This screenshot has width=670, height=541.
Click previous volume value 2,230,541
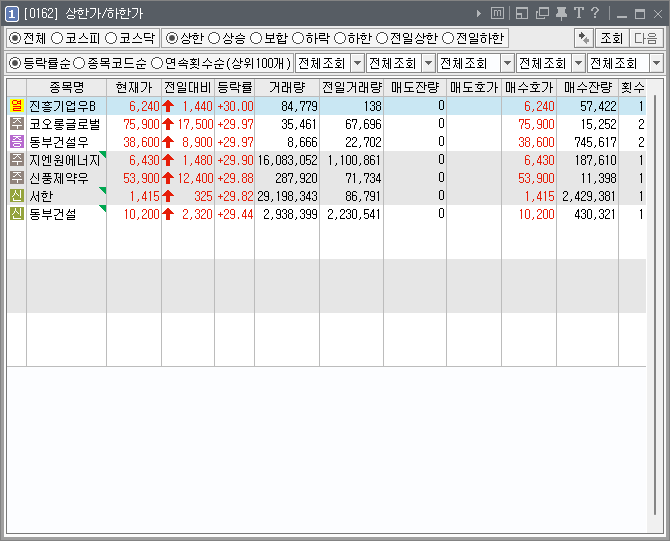click(354, 214)
